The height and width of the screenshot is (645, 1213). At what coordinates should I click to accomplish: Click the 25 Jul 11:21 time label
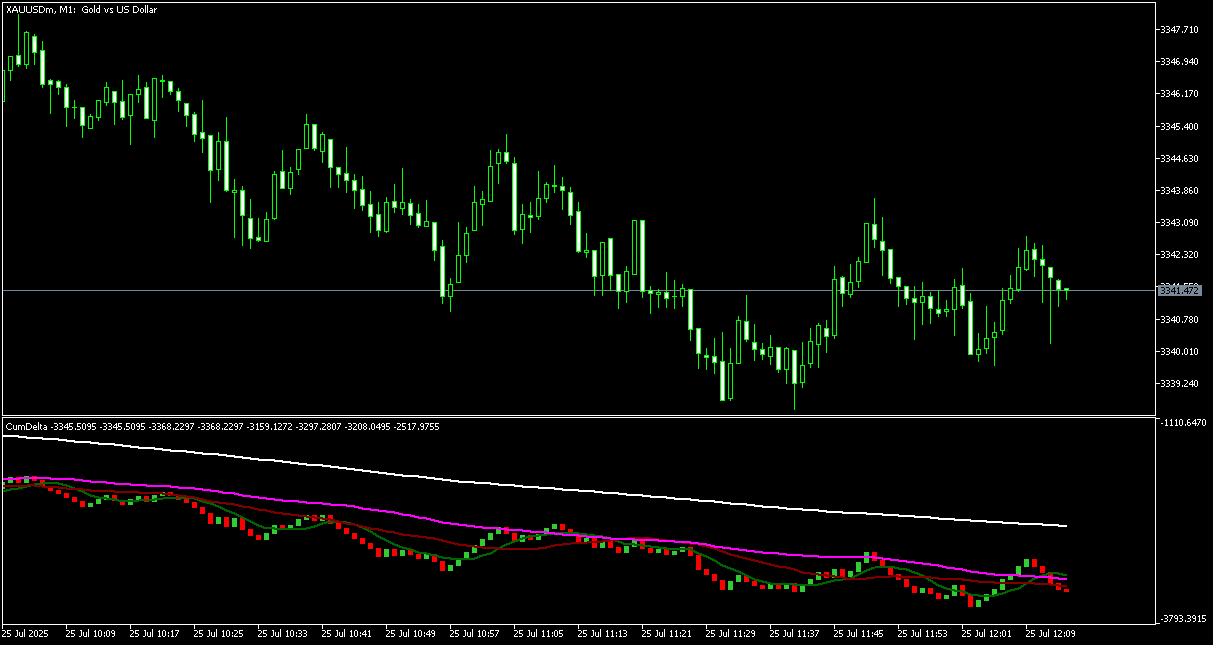667,634
